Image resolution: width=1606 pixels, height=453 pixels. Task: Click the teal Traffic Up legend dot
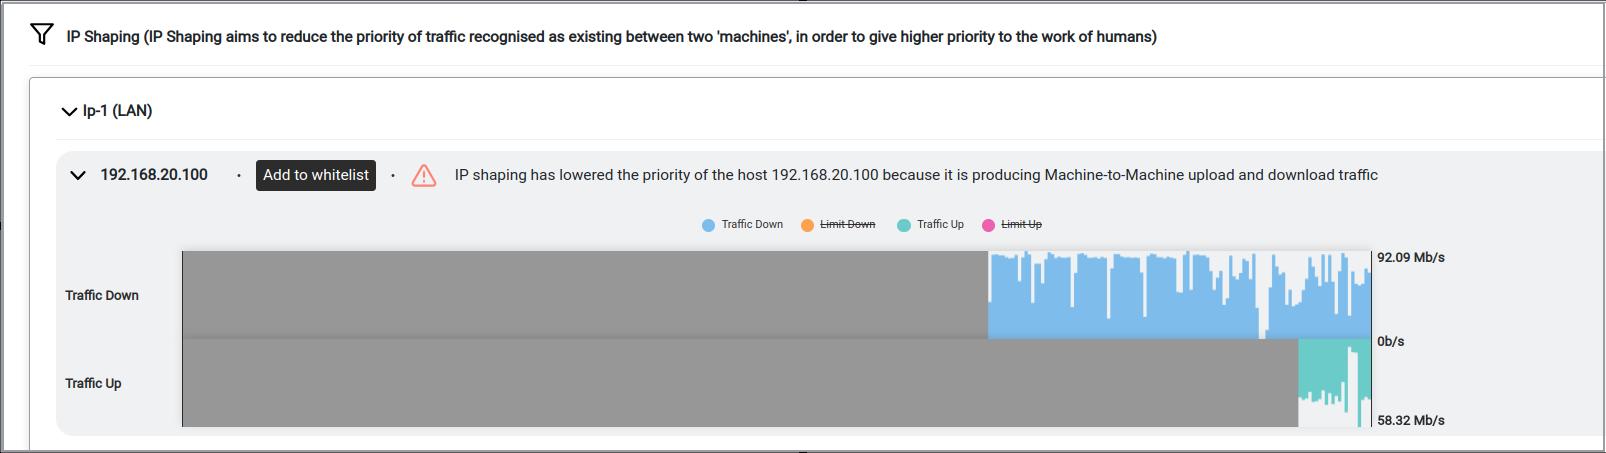tap(904, 225)
